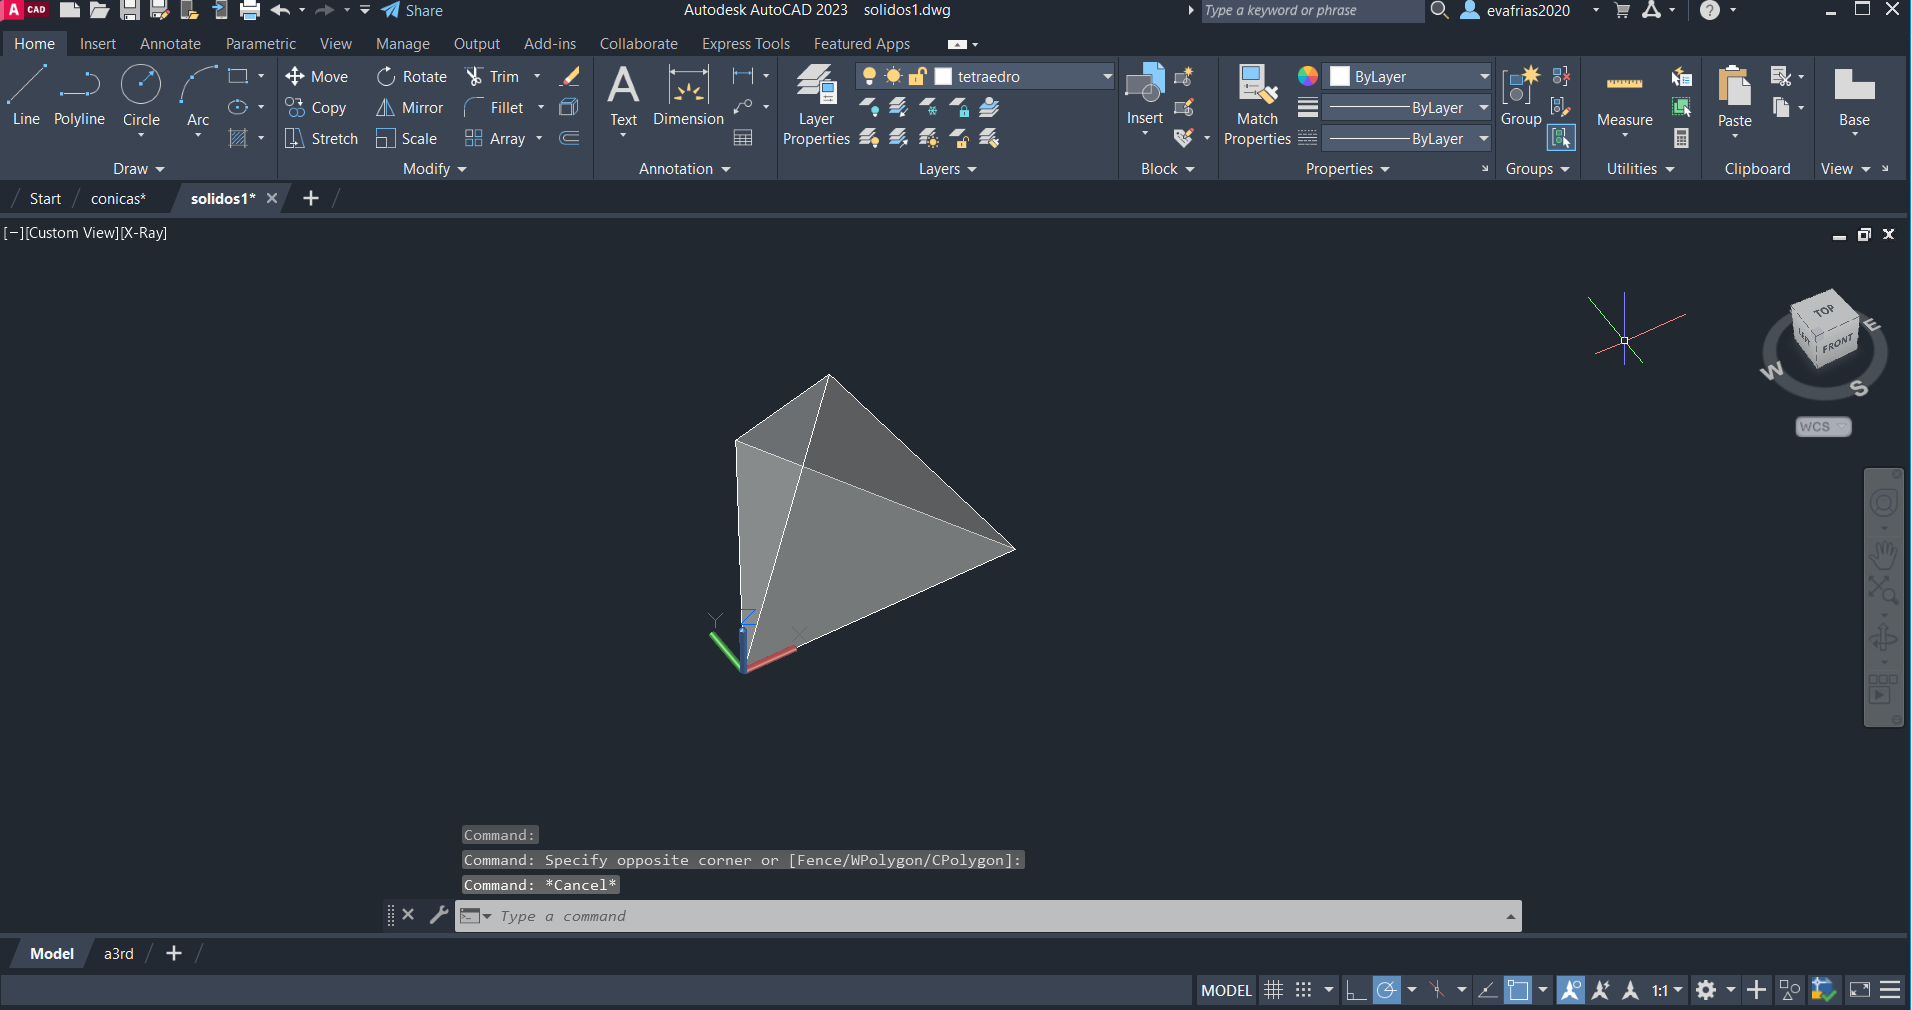Click the X-Ray visual style label

click(144, 233)
